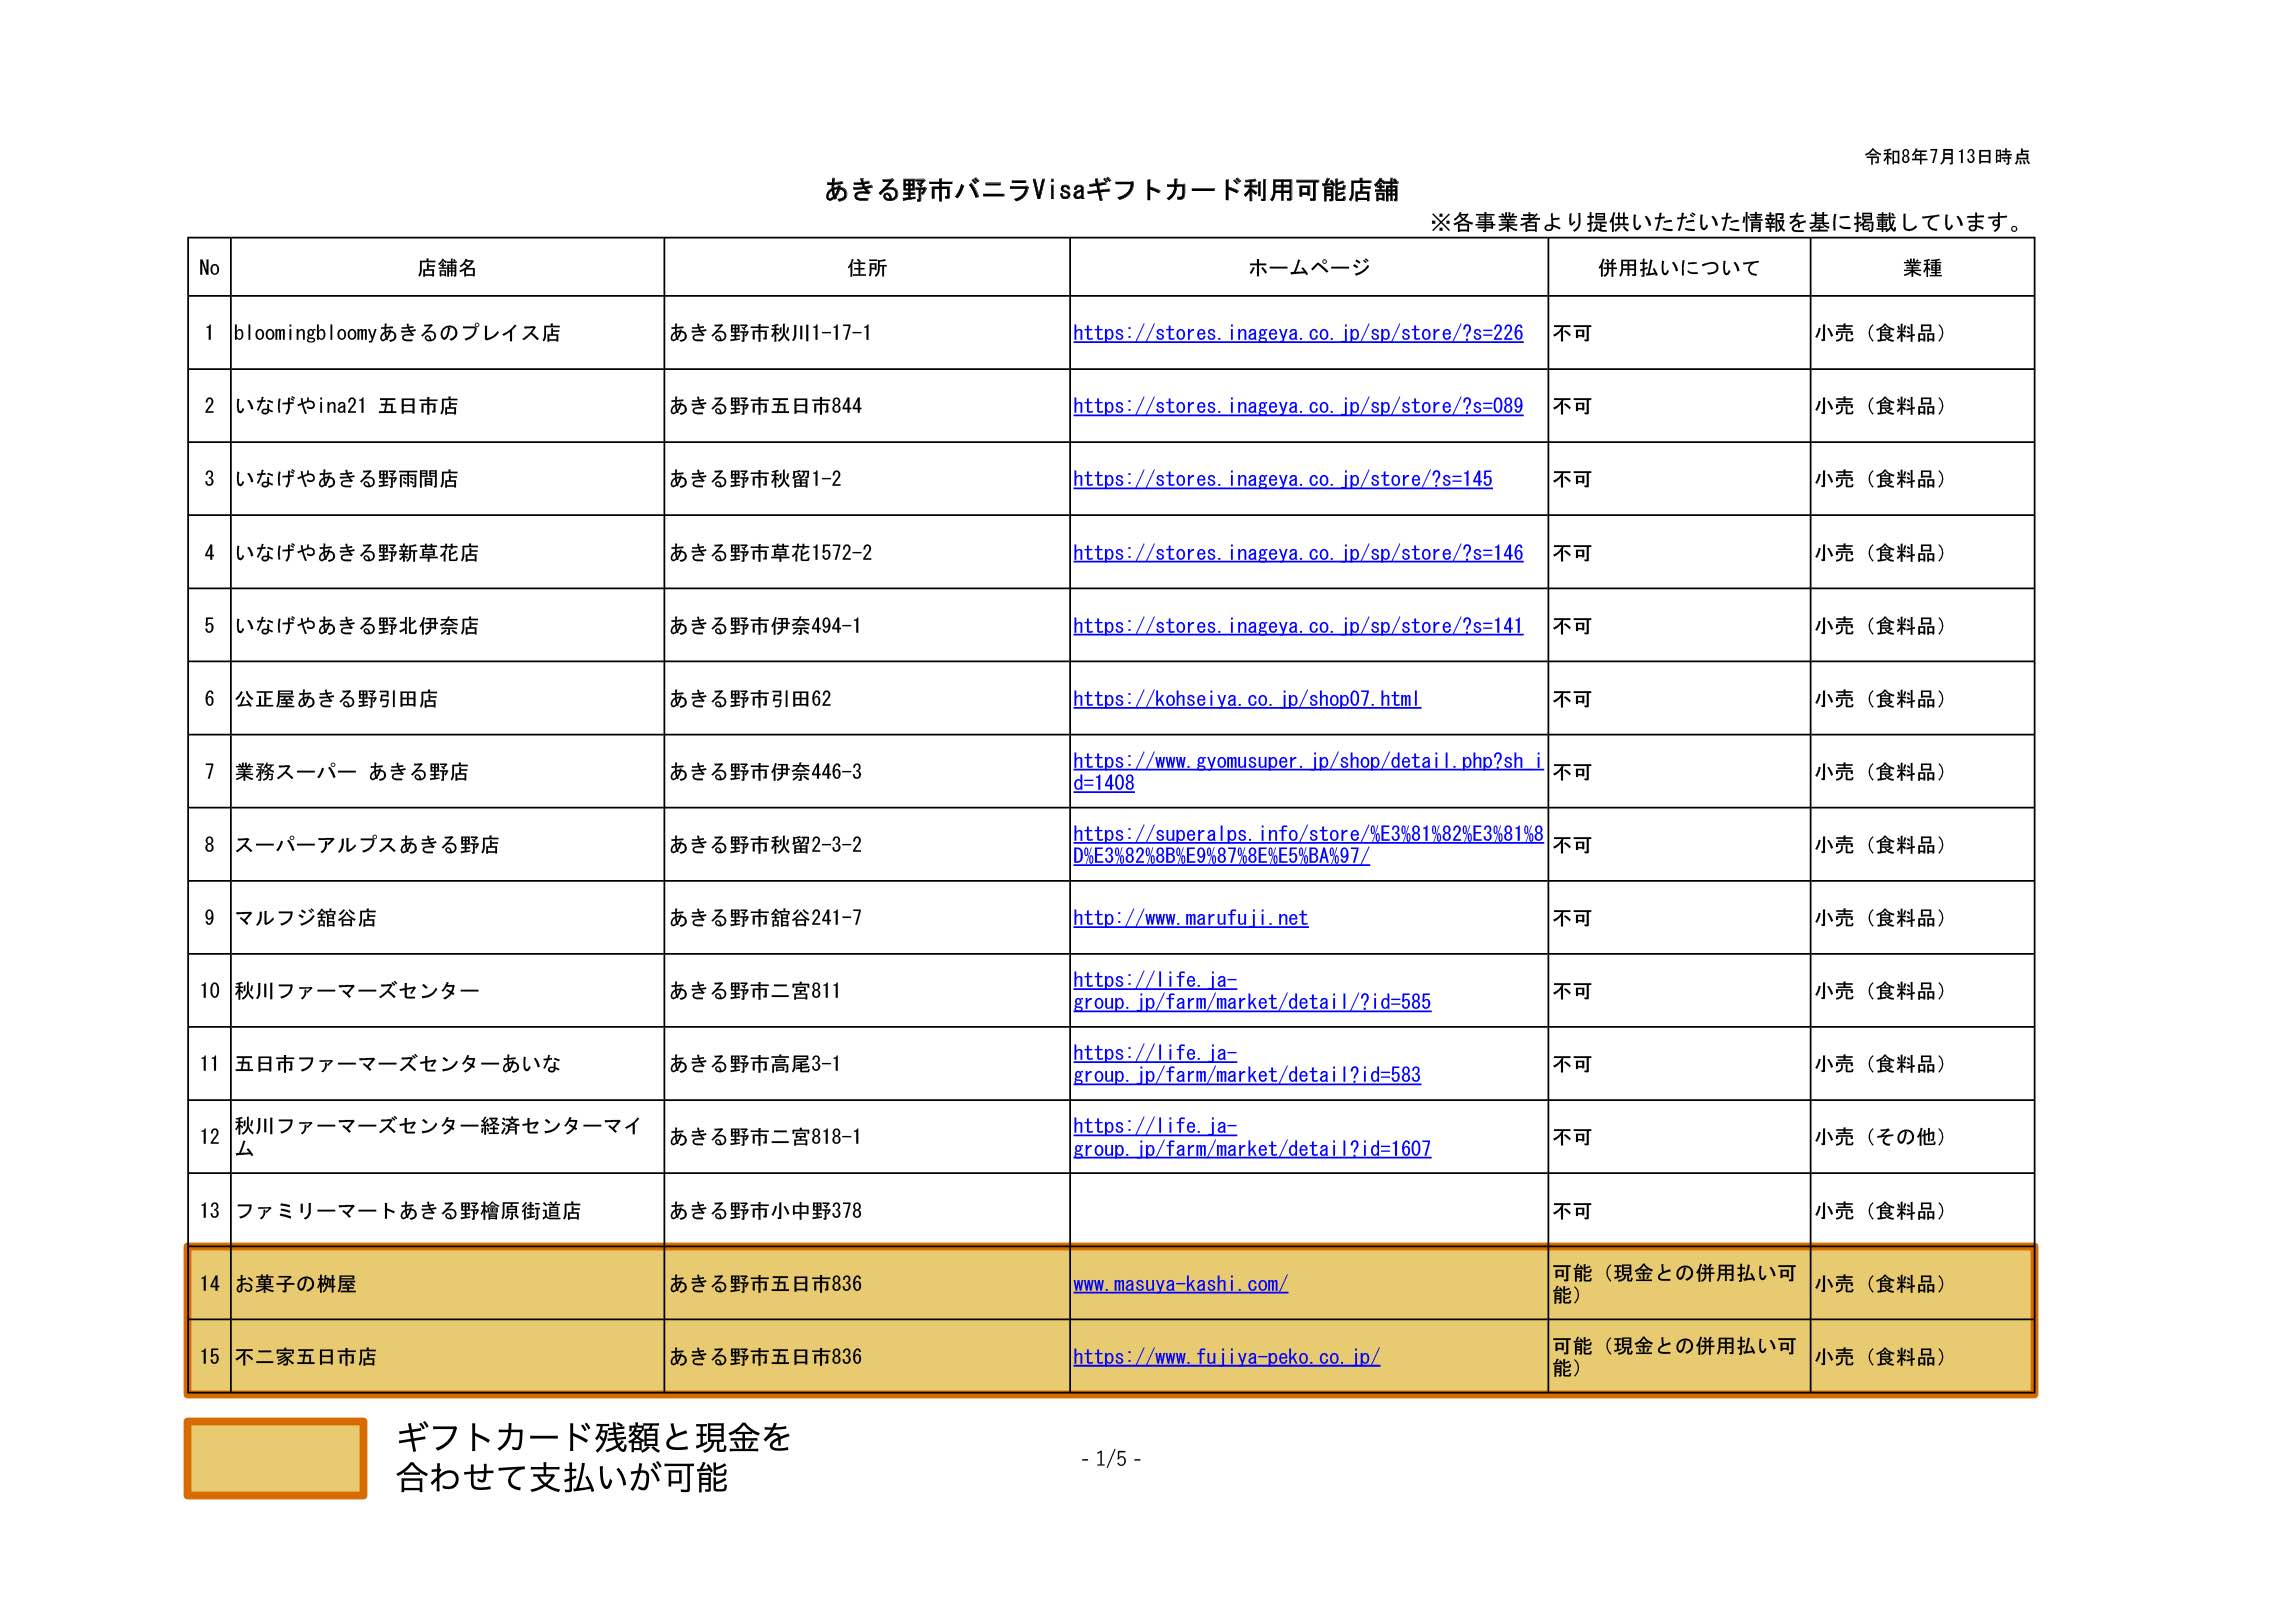Click address あきる野市二宮811
The width and height of the screenshot is (2292, 1606).
tap(755, 991)
